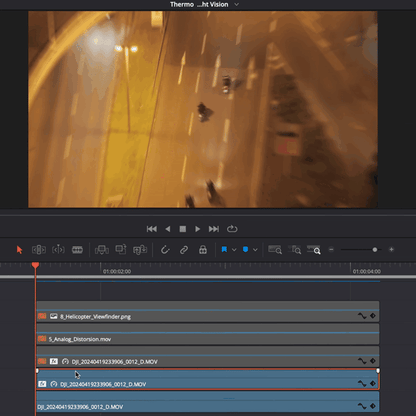Toggle the Linked Selection chain icon
This screenshot has width=416, height=416.
pyautogui.click(x=184, y=250)
